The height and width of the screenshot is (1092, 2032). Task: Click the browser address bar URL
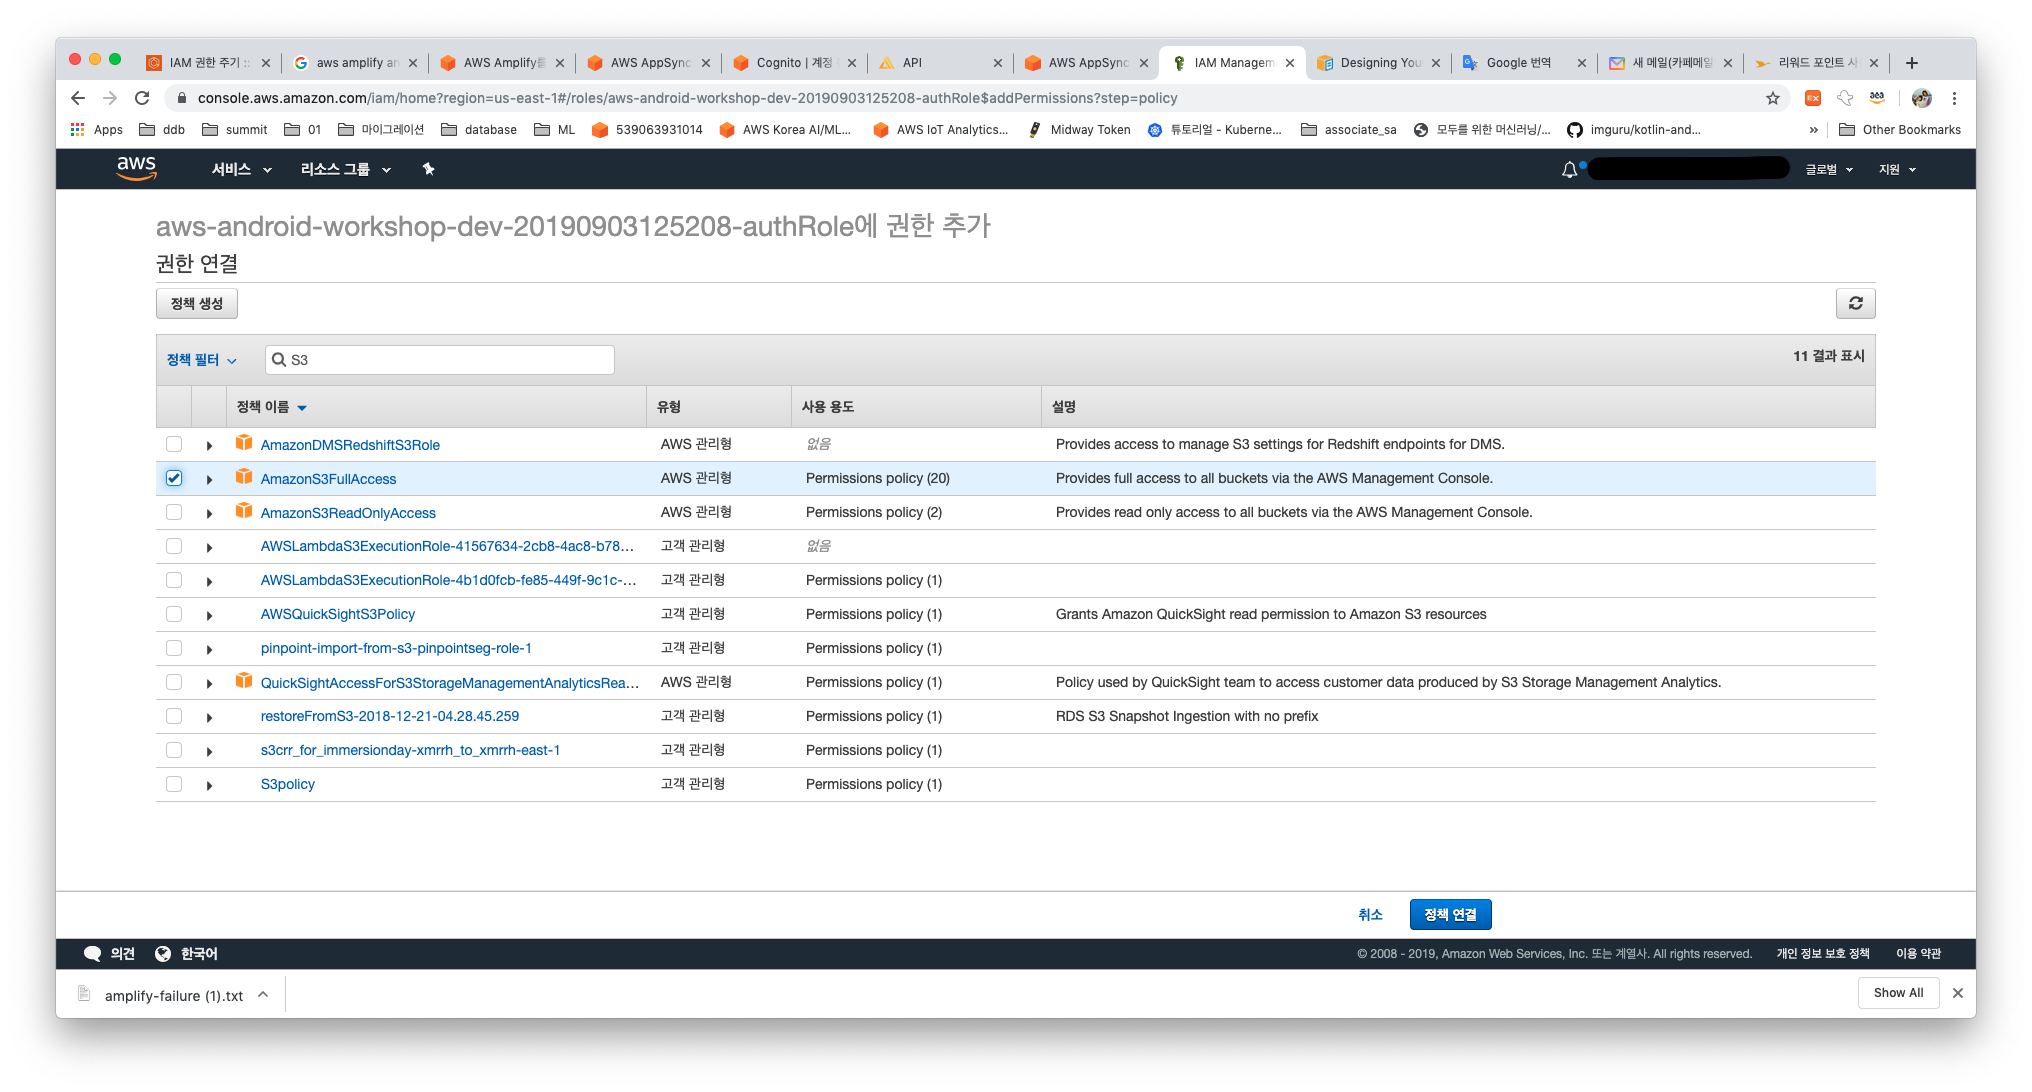[x=687, y=98]
